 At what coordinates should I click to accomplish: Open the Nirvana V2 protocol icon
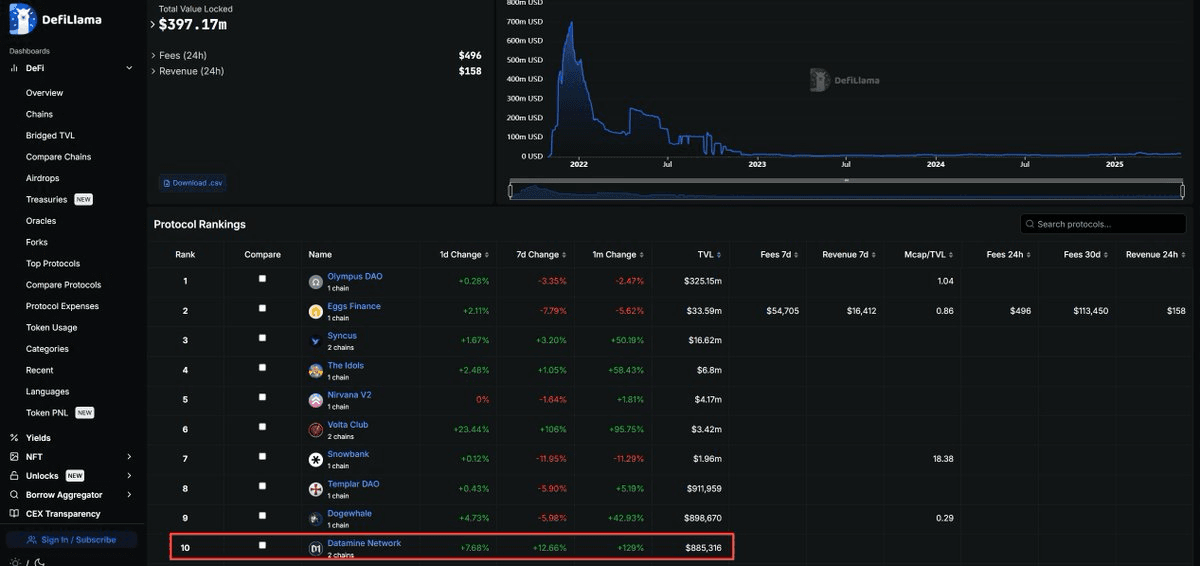[x=316, y=400]
